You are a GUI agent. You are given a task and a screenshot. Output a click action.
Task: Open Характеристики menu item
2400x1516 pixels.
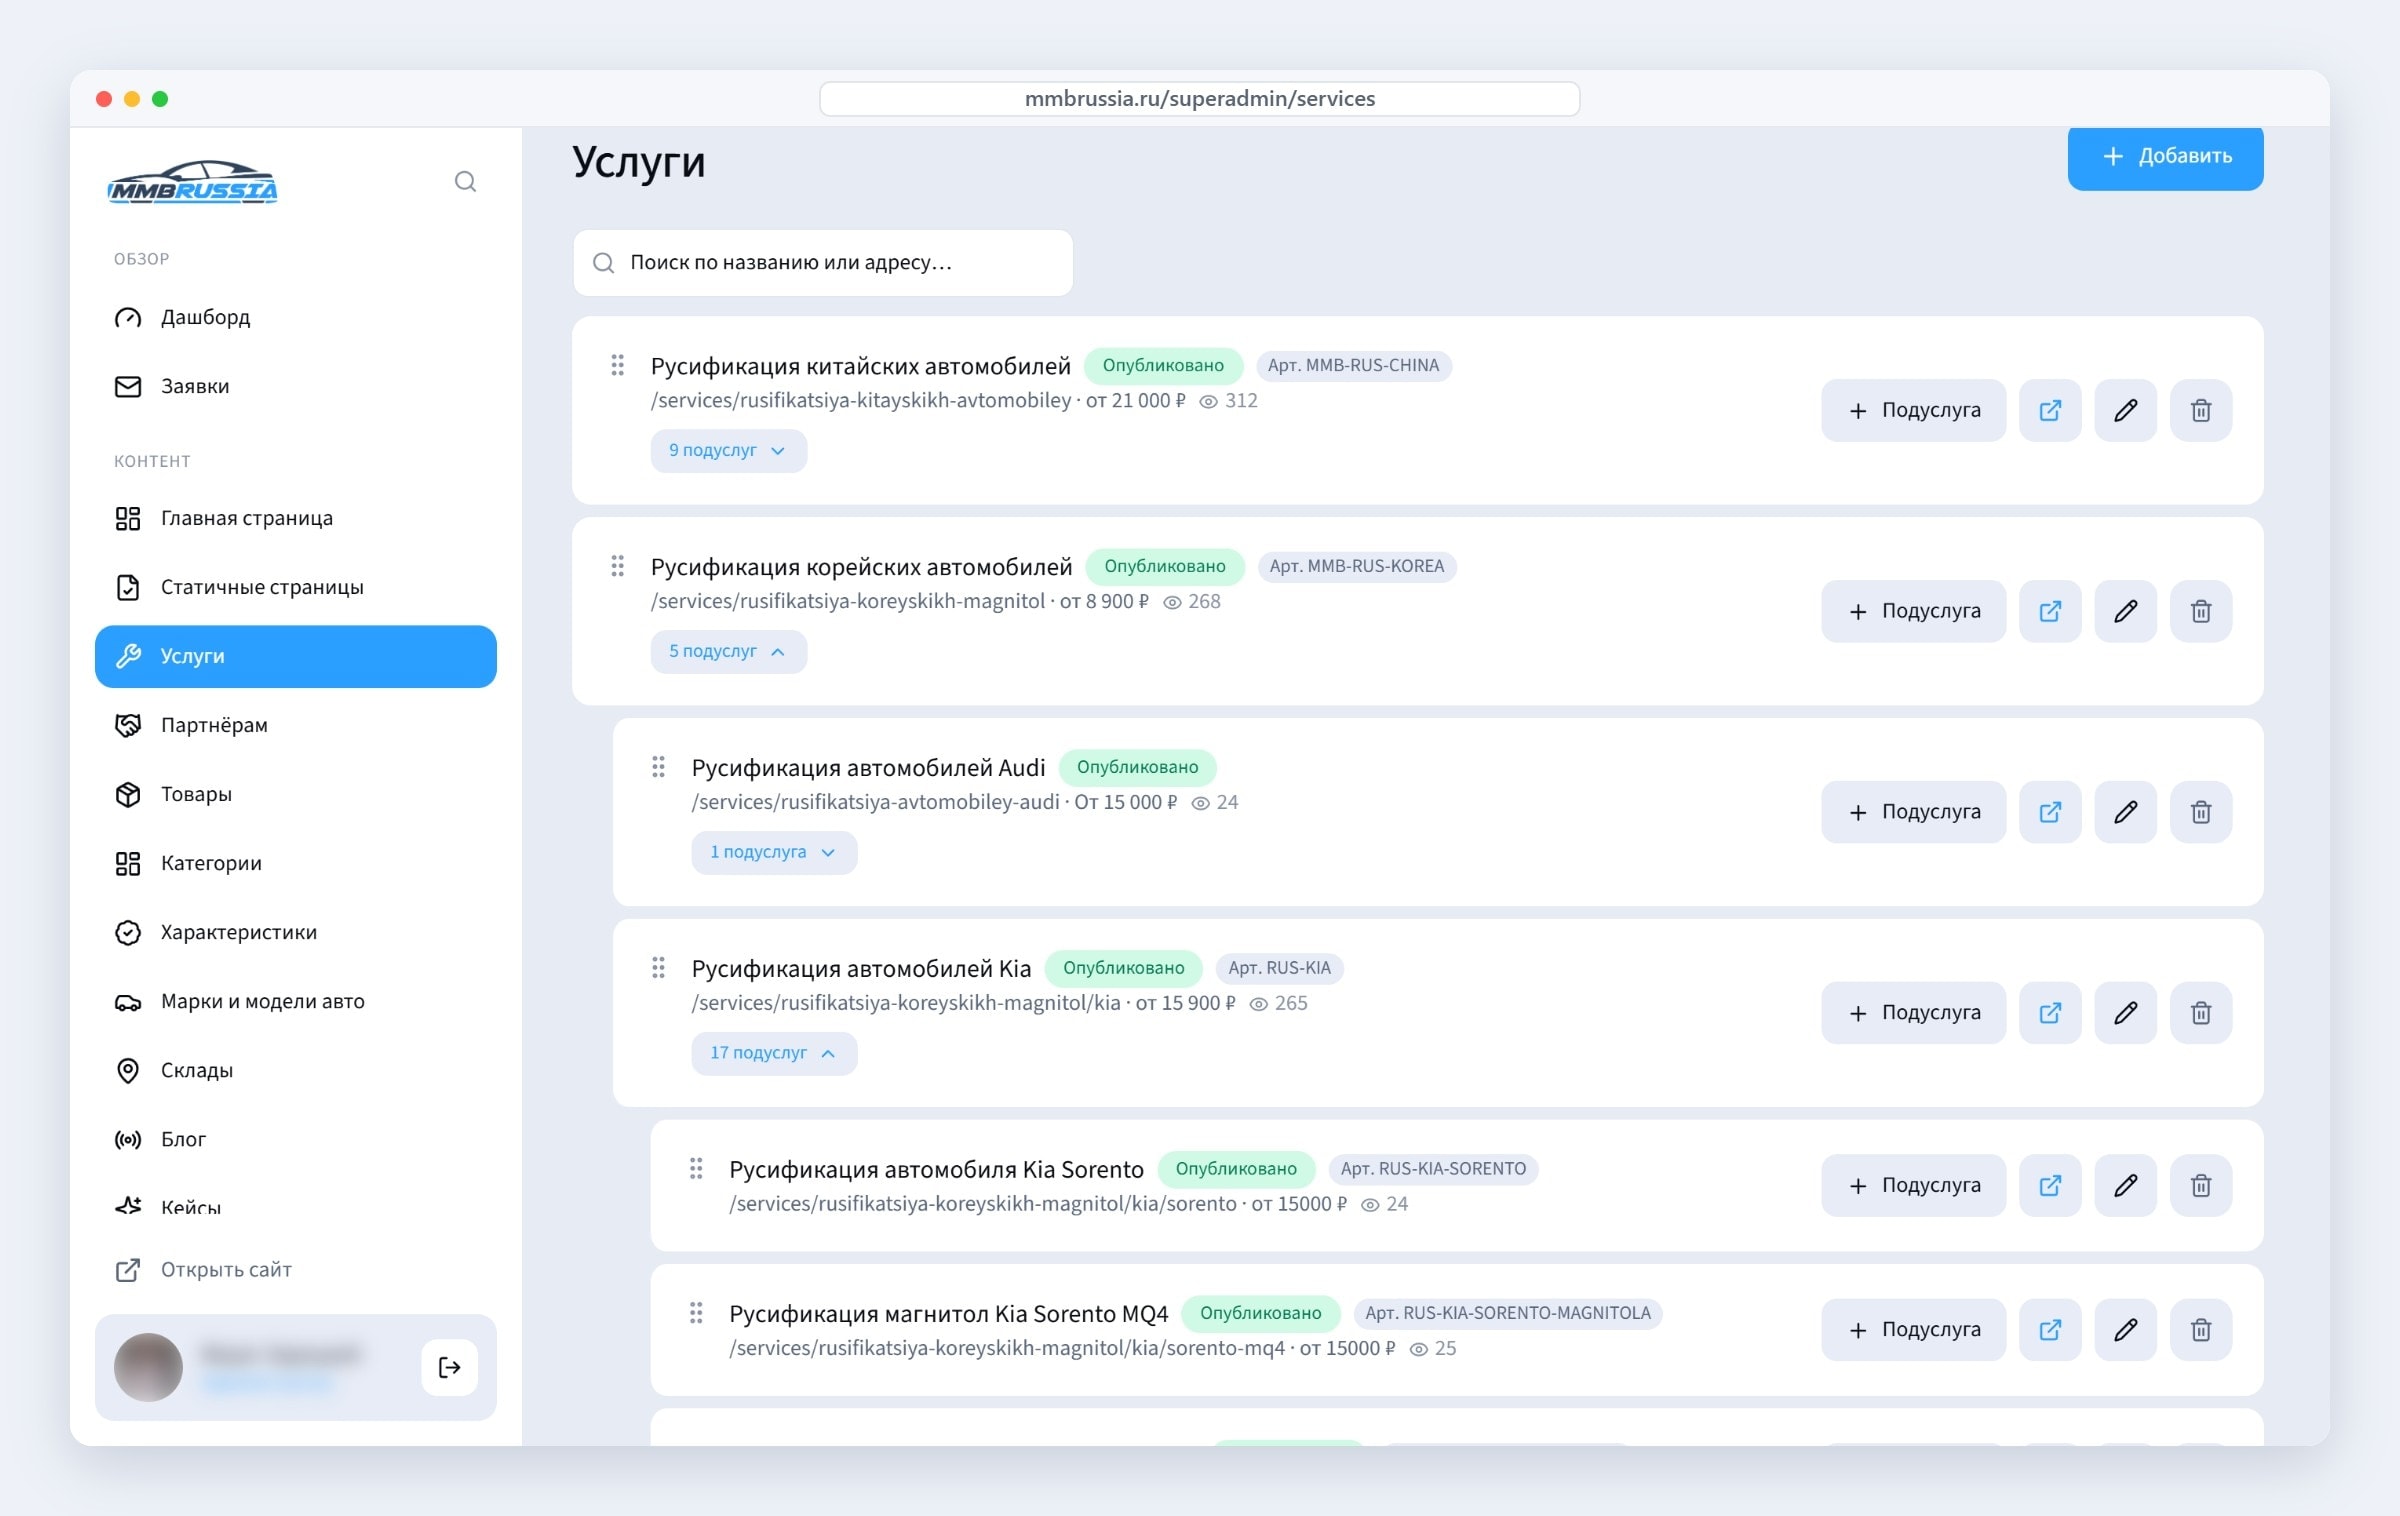point(296,933)
